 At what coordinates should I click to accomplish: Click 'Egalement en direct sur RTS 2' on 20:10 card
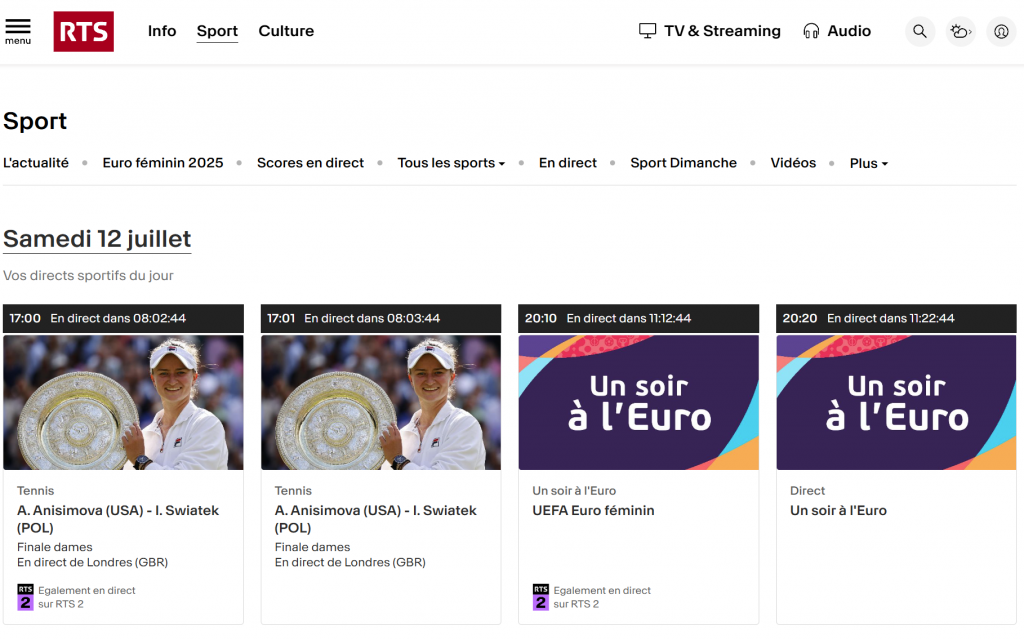tap(602, 597)
